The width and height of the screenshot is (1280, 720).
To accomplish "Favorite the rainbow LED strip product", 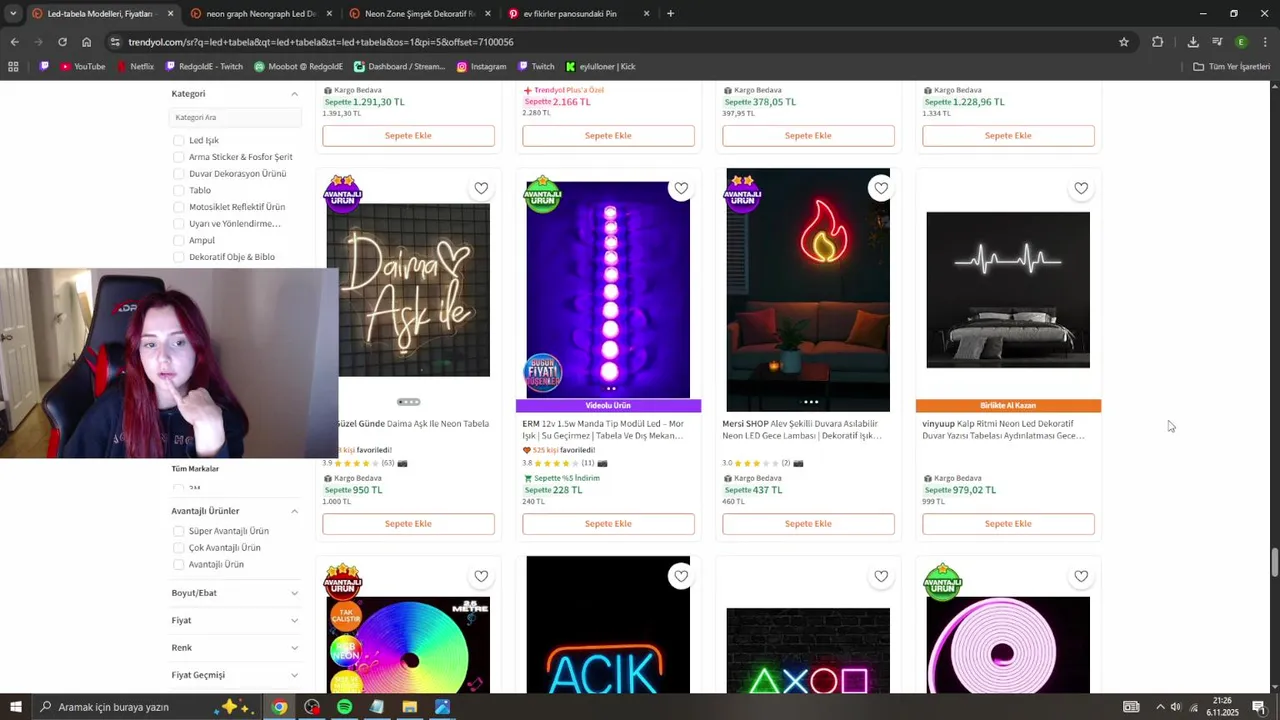I will click(481, 576).
